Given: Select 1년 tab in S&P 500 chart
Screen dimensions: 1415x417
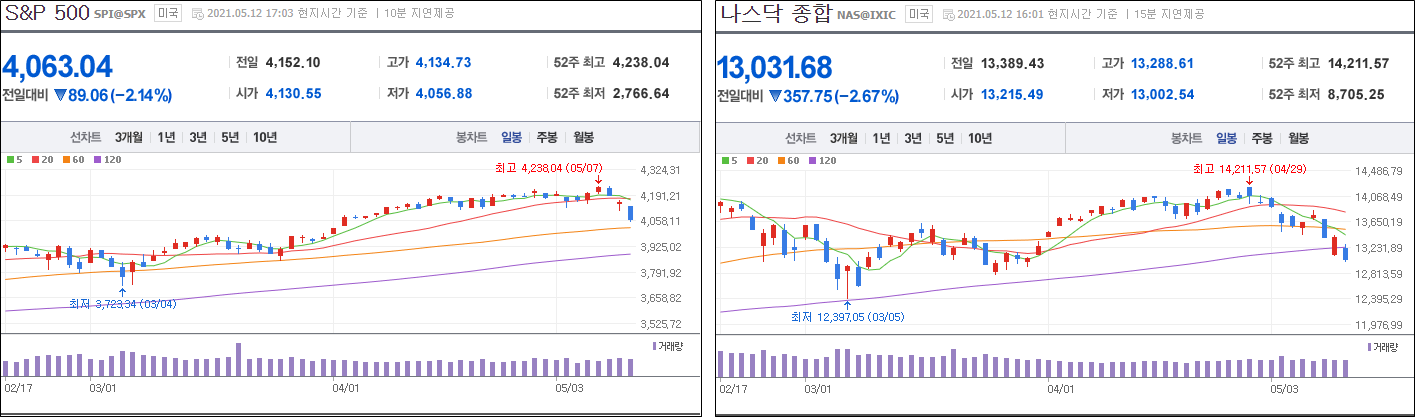Looking at the screenshot, I should [x=167, y=138].
